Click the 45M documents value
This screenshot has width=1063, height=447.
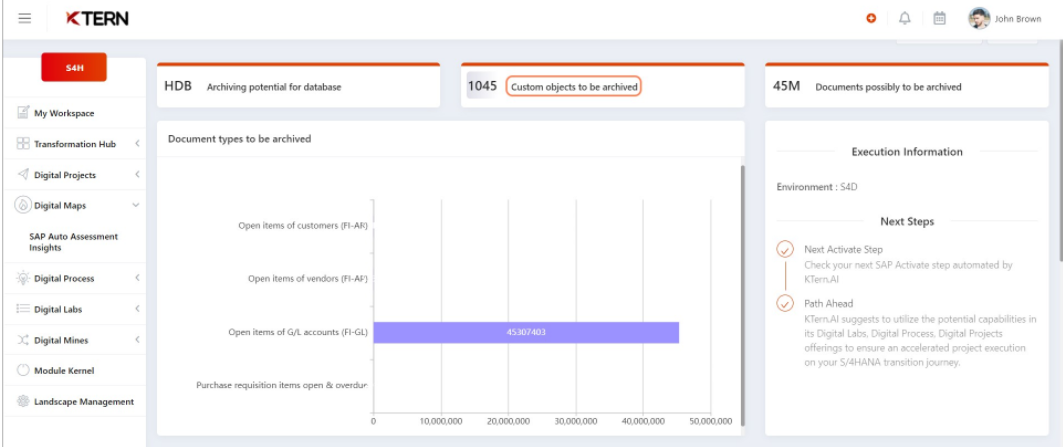pos(786,86)
